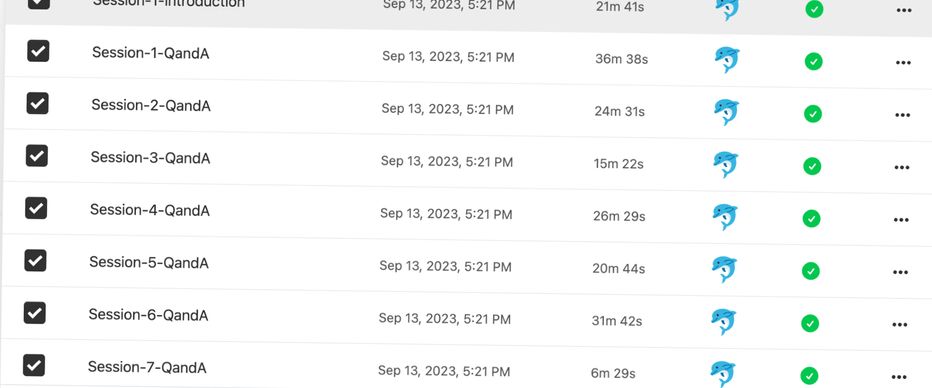Open more options for Session-2-QandA
This screenshot has width=932, height=388.
coord(902,115)
